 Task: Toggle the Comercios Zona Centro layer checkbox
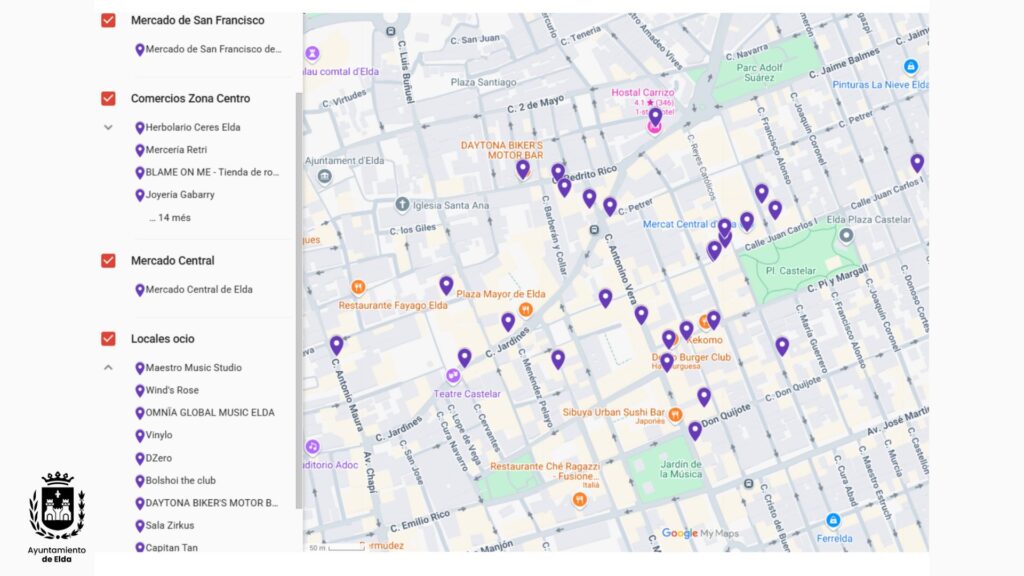click(x=108, y=98)
